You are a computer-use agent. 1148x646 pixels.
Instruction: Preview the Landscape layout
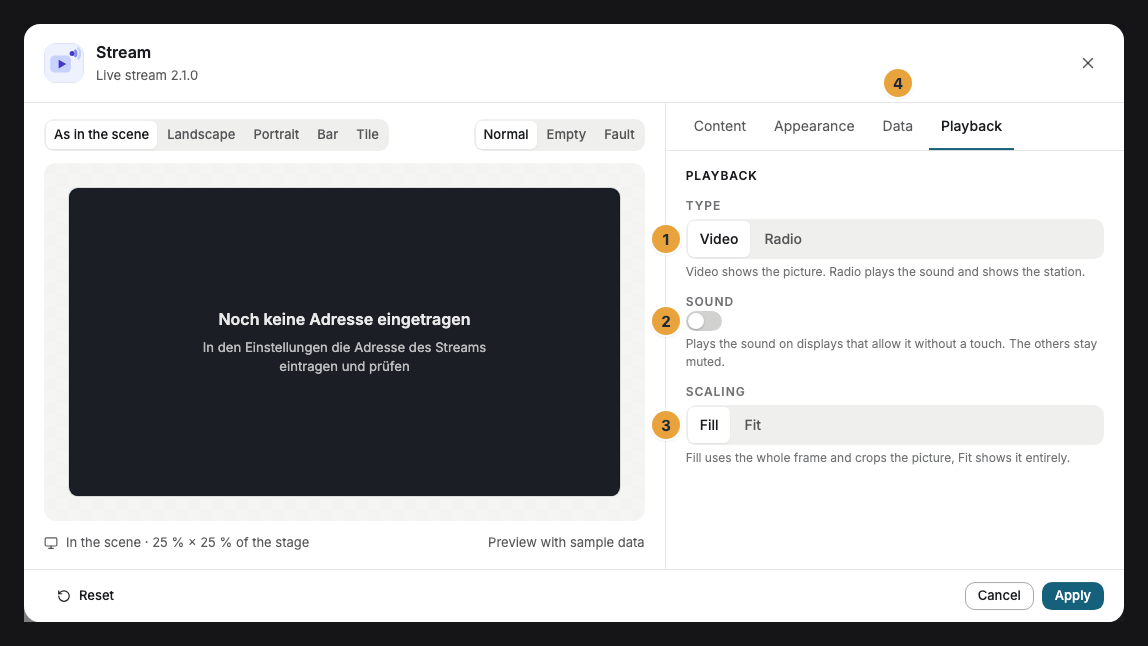[201, 135]
